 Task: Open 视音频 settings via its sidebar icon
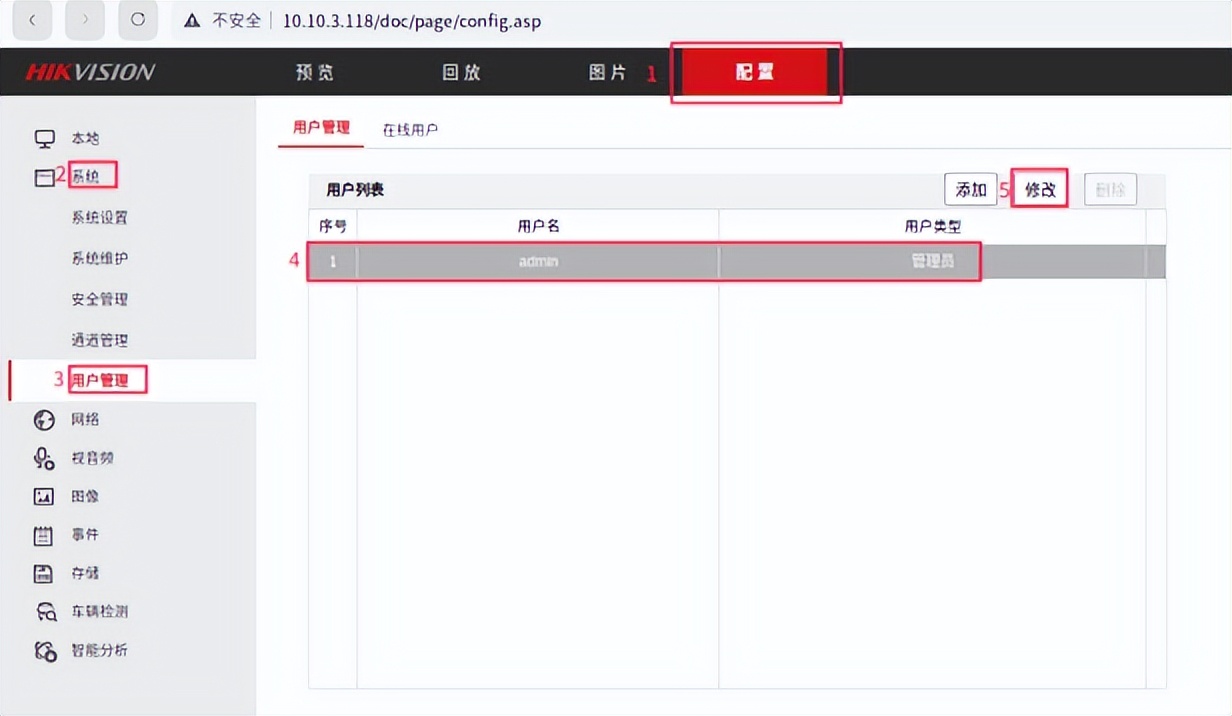[x=44, y=457]
